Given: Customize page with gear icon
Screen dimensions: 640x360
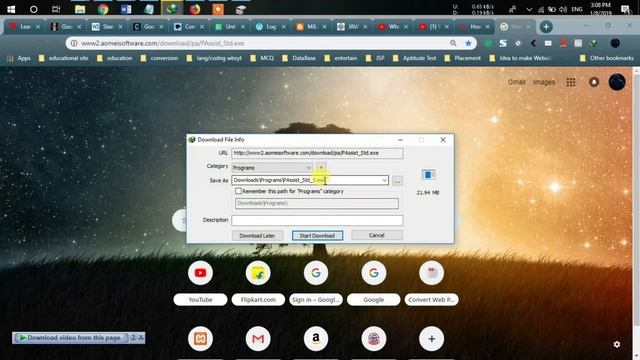Looking at the screenshot, I should pyautogui.click(x=617, y=344).
